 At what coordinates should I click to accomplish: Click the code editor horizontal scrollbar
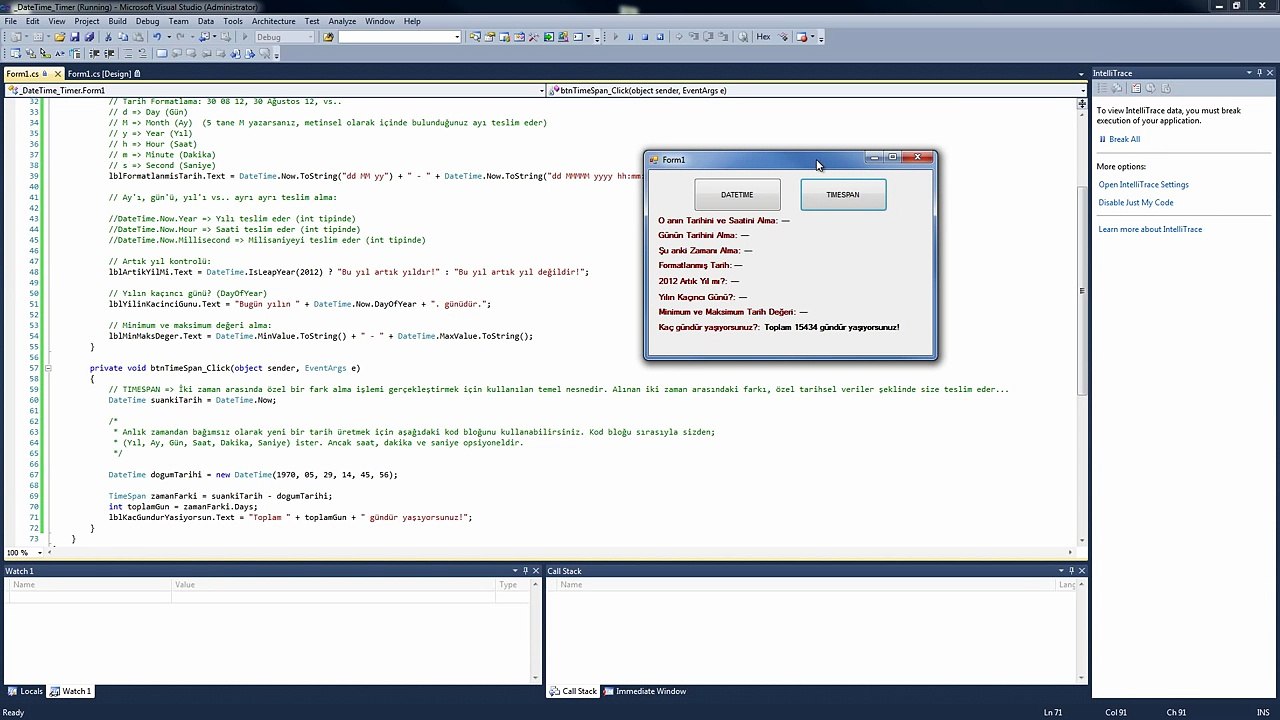(x=560, y=553)
